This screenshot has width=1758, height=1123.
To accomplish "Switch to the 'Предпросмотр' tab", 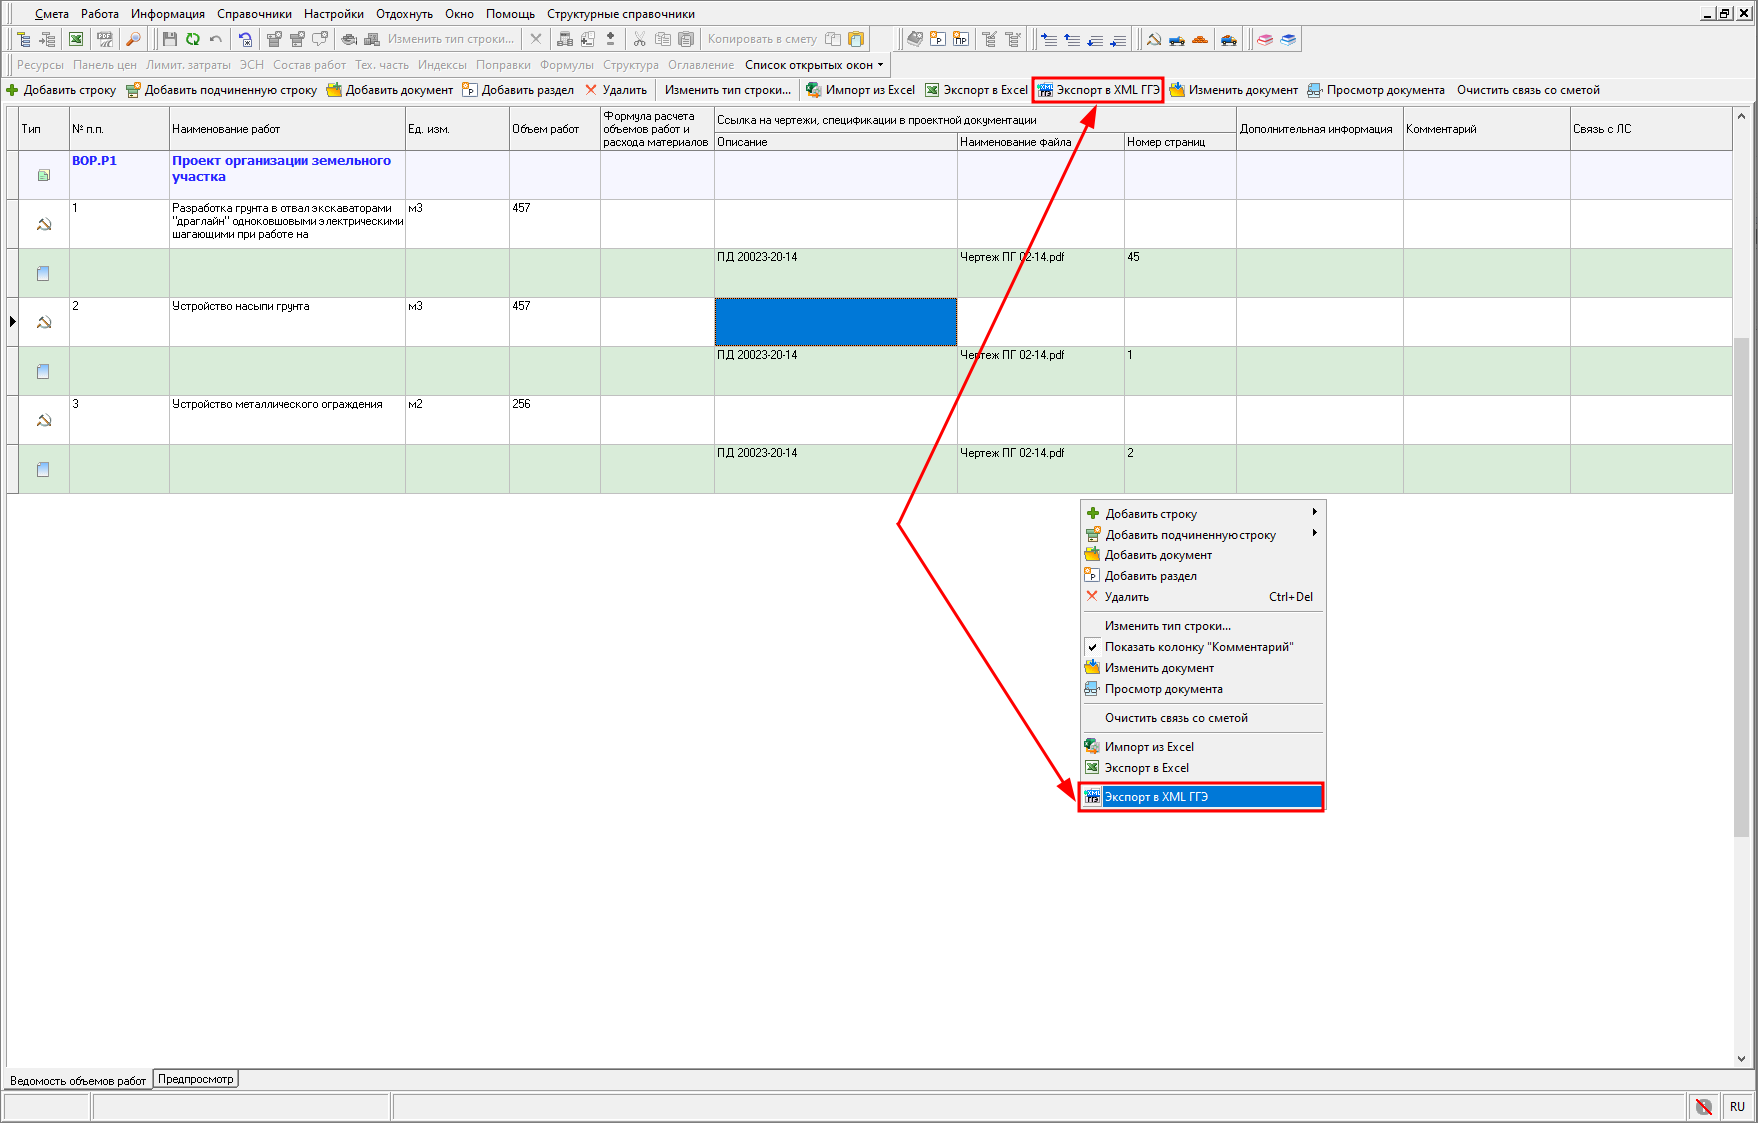I will (196, 1079).
